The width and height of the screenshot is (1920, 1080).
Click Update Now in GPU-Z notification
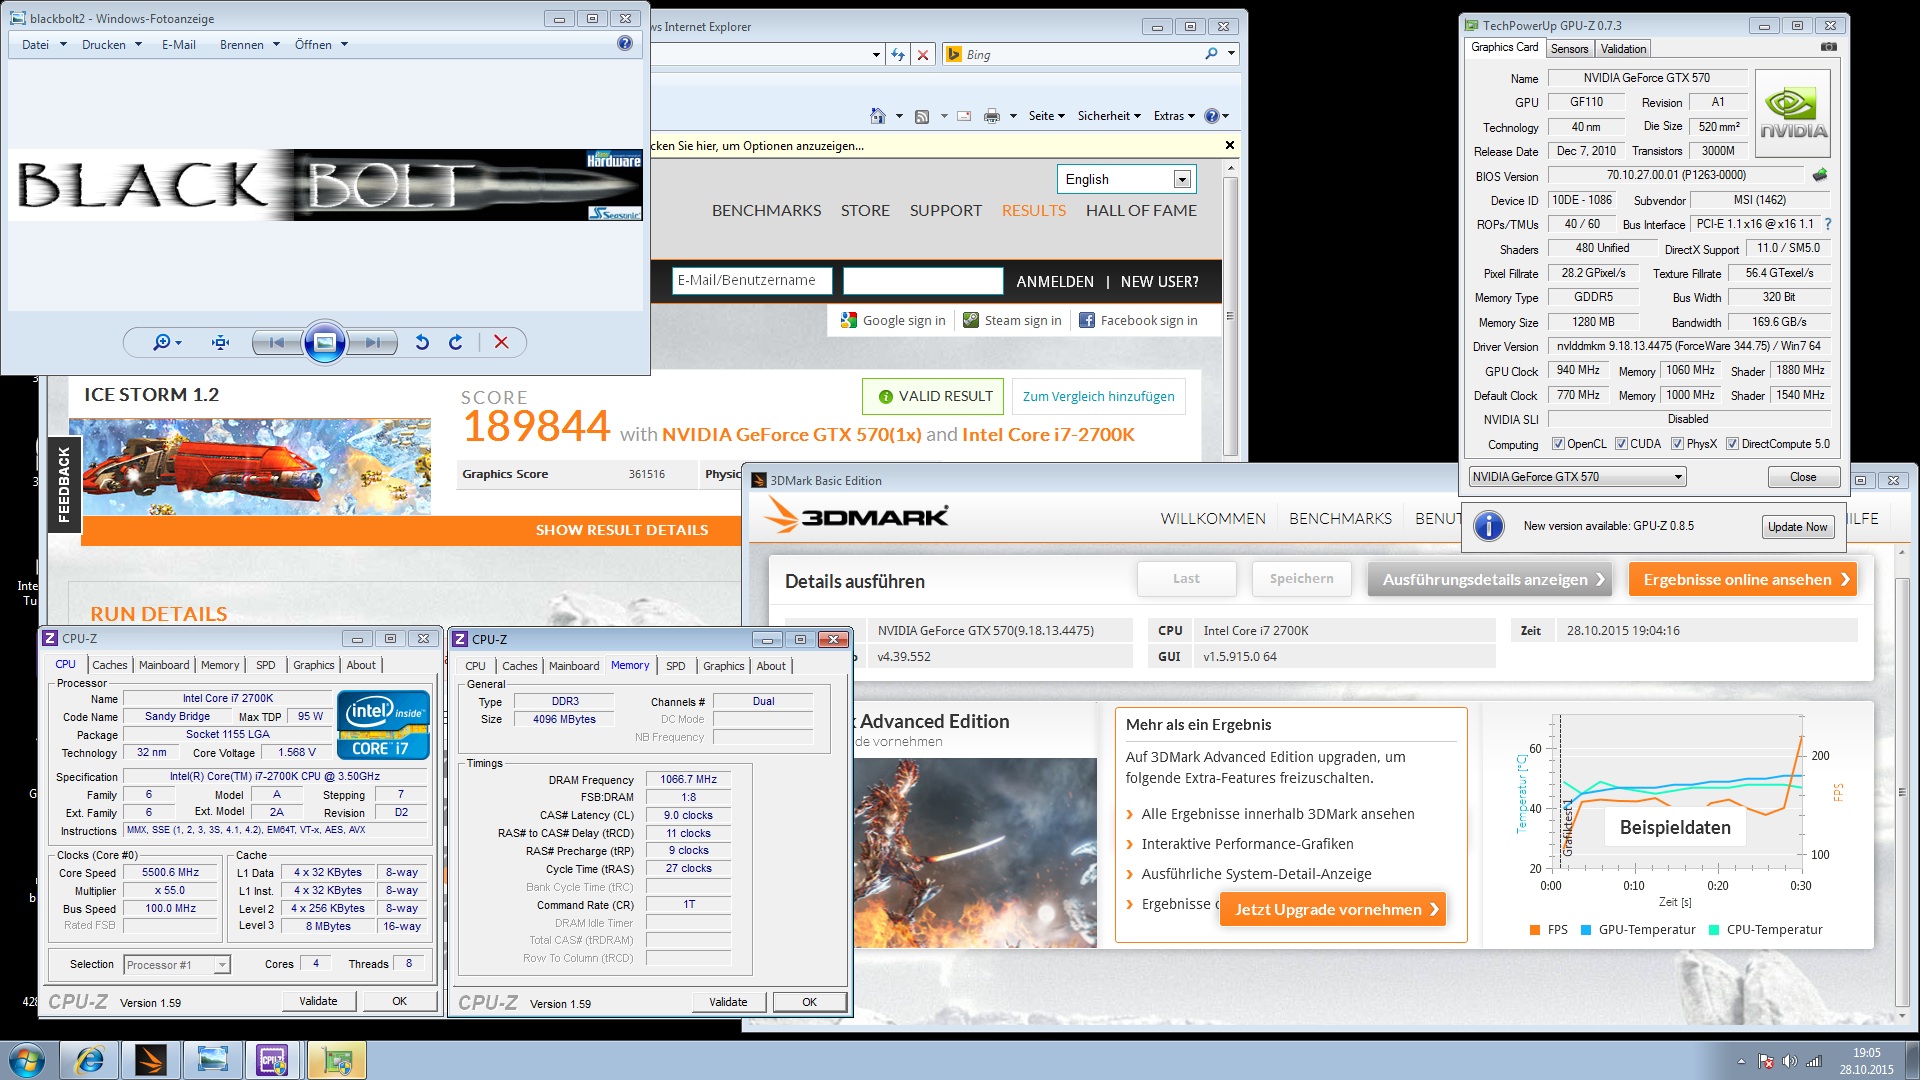(x=1797, y=527)
